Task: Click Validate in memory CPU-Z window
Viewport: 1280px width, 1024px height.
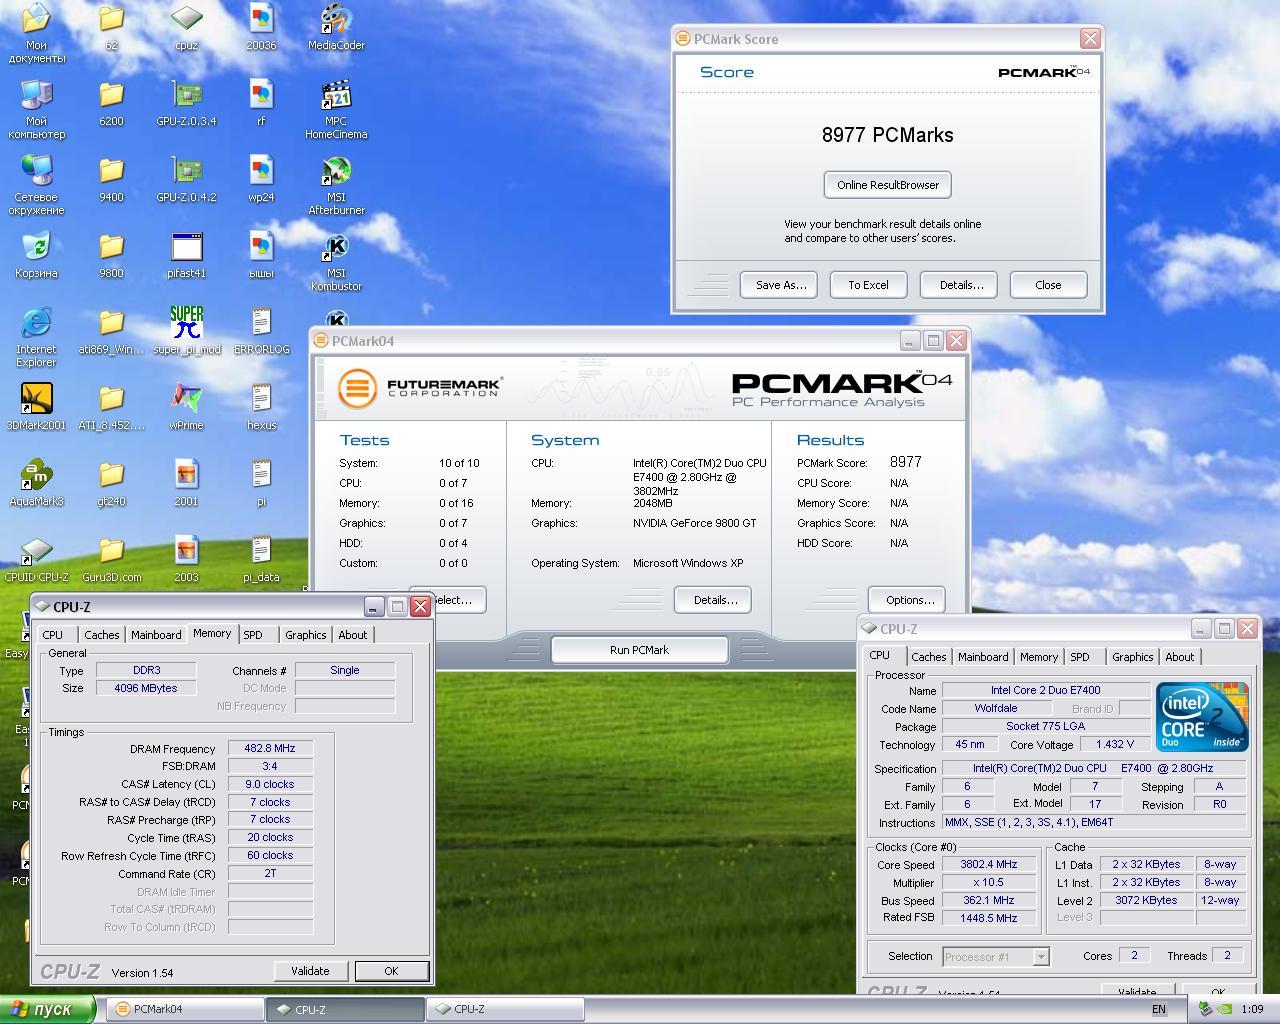Action: pos(310,971)
